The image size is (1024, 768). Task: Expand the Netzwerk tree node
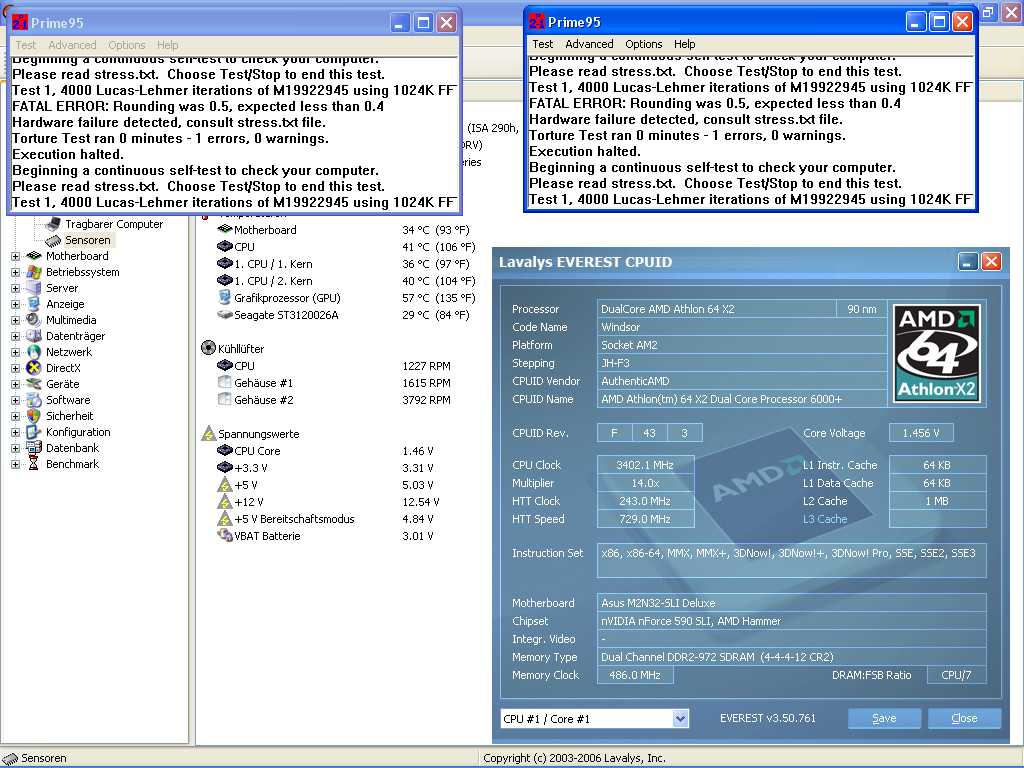(16, 353)
